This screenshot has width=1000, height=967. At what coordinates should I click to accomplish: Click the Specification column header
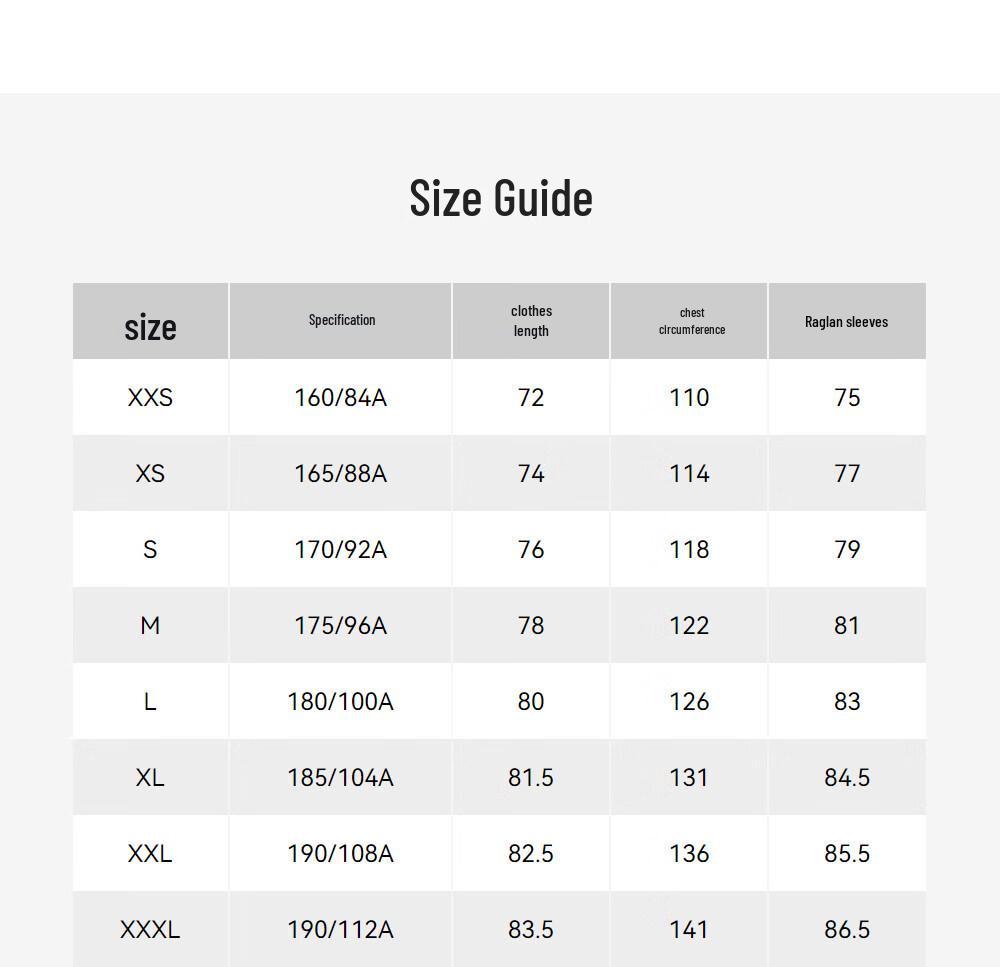pos(341,321)
